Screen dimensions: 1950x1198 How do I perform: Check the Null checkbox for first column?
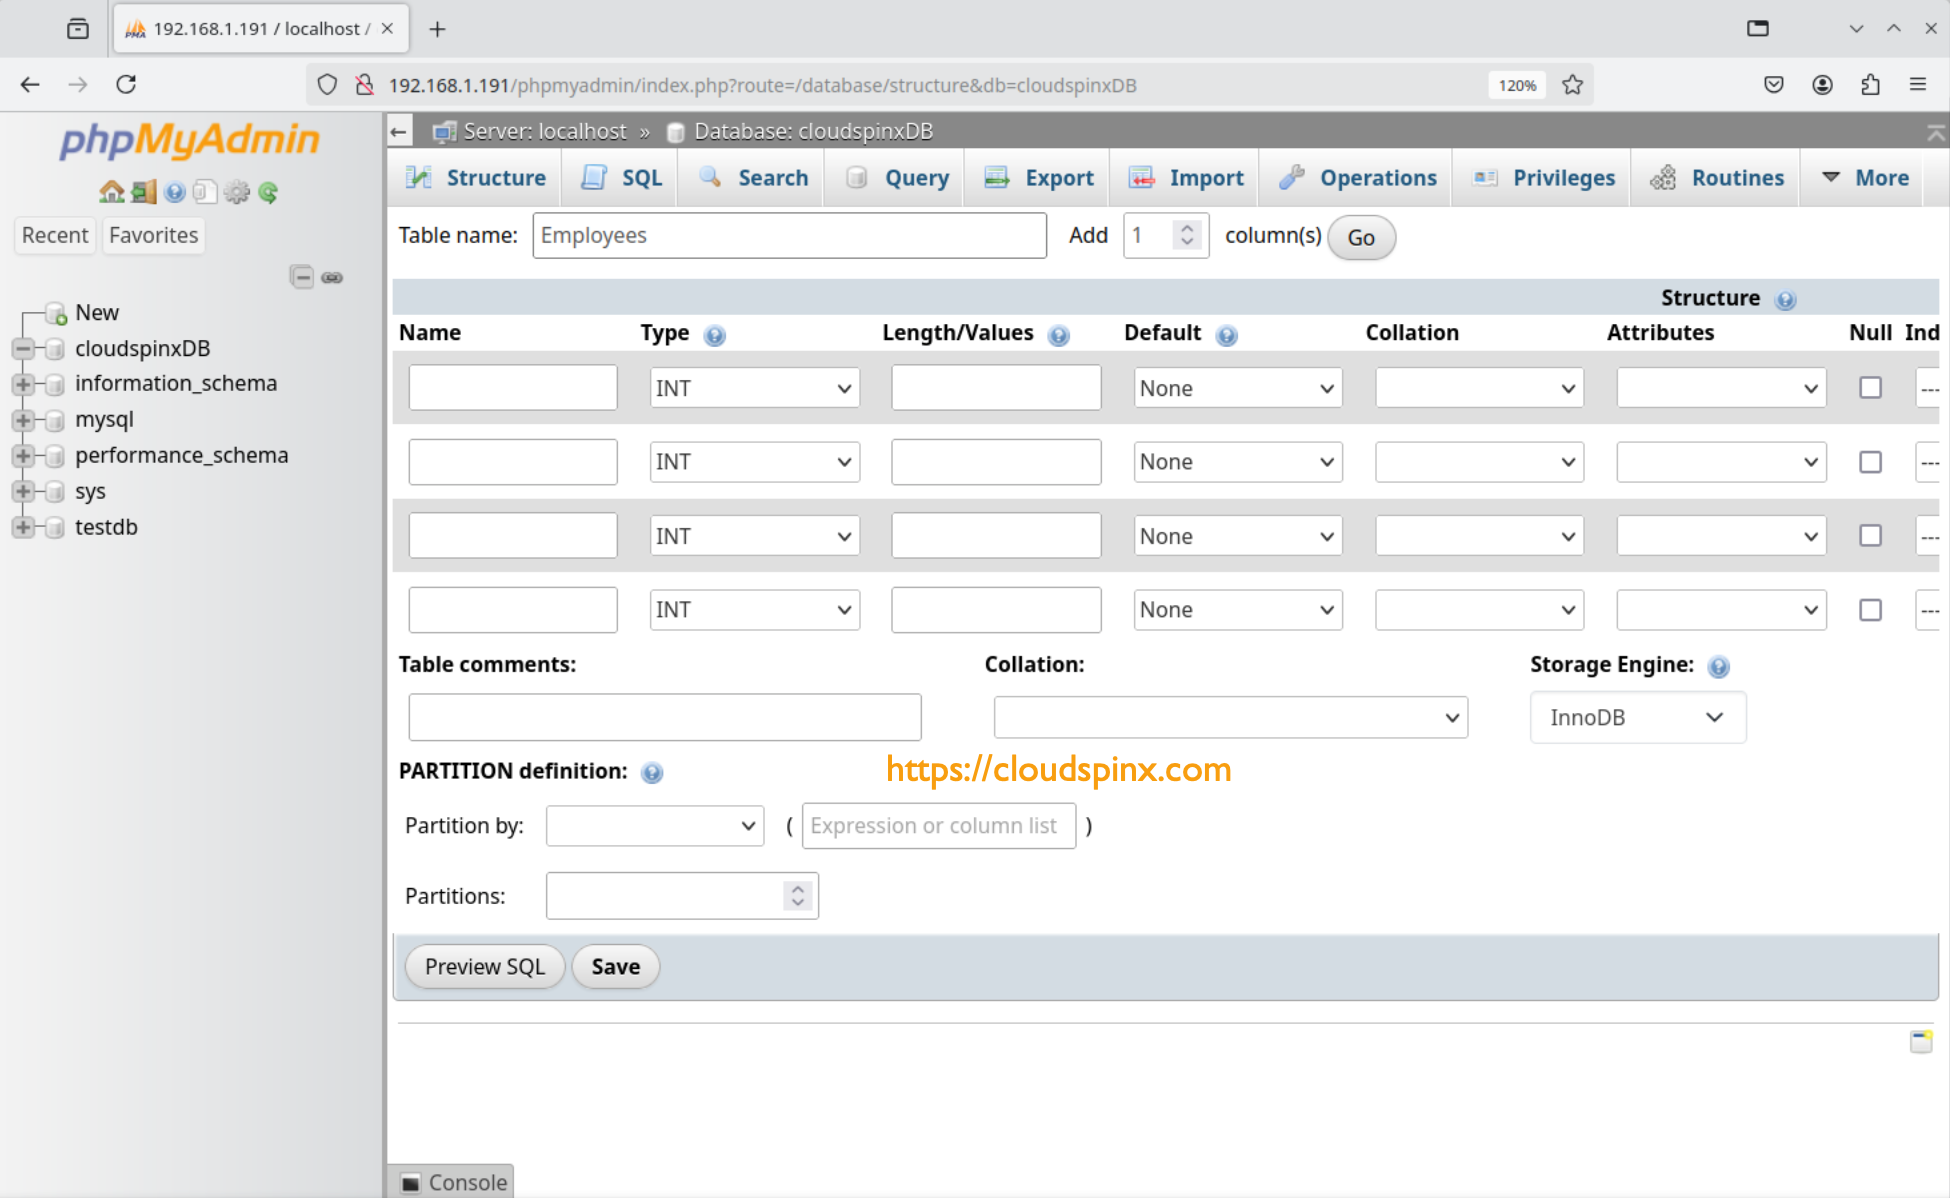tap(1870, 388)
